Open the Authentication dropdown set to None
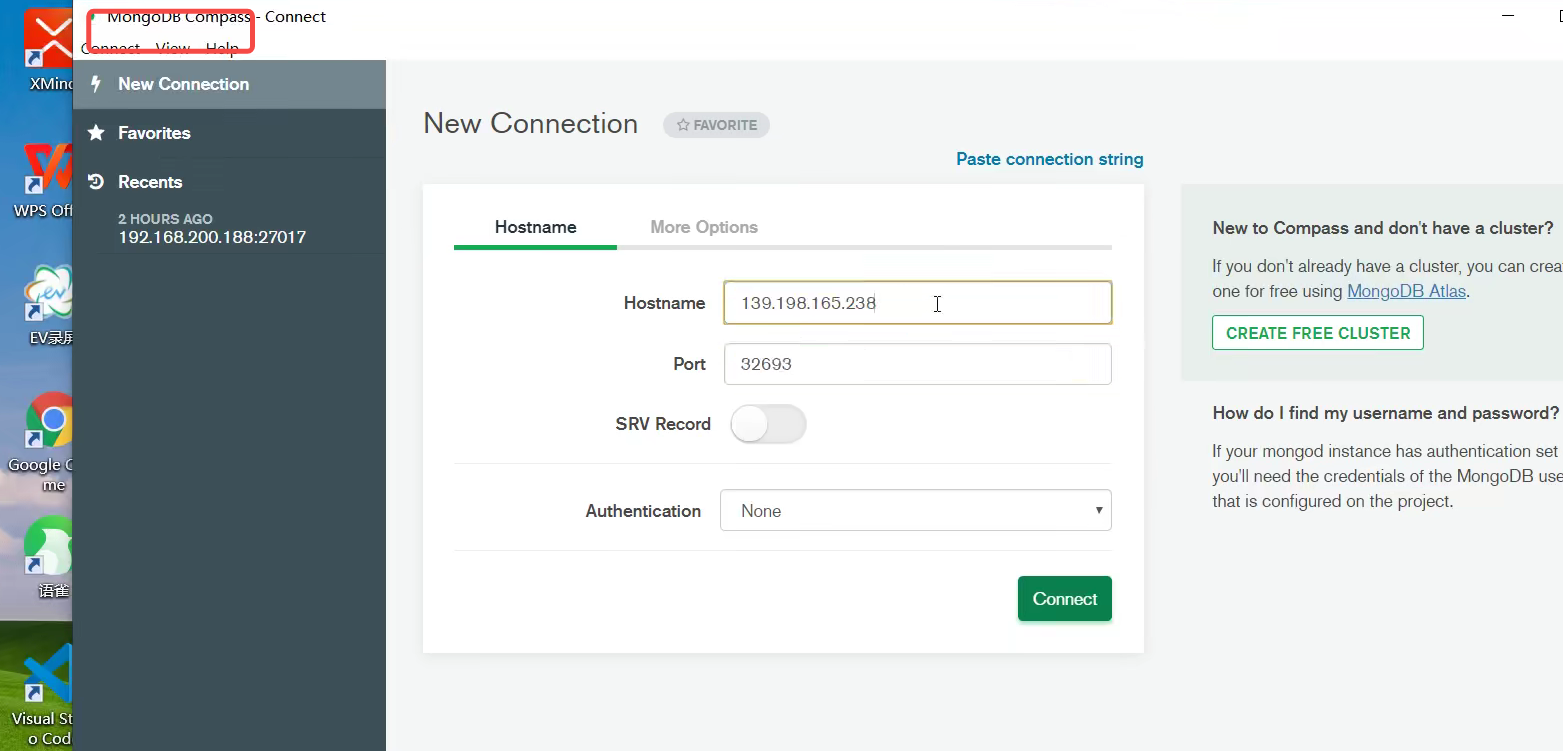The image size is (1563, 751). point(916,510)
